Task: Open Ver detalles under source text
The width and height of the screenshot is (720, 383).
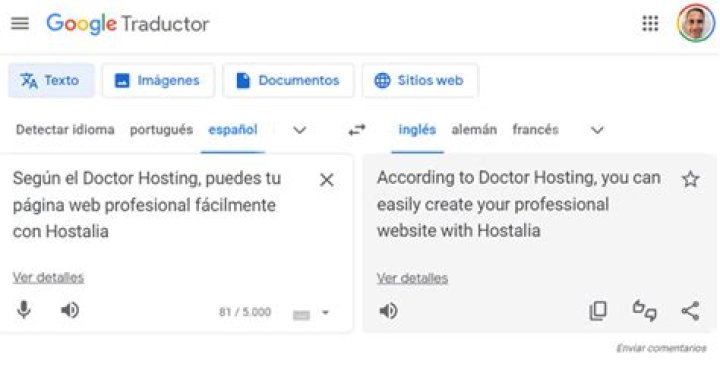Action: coord(48,277)
